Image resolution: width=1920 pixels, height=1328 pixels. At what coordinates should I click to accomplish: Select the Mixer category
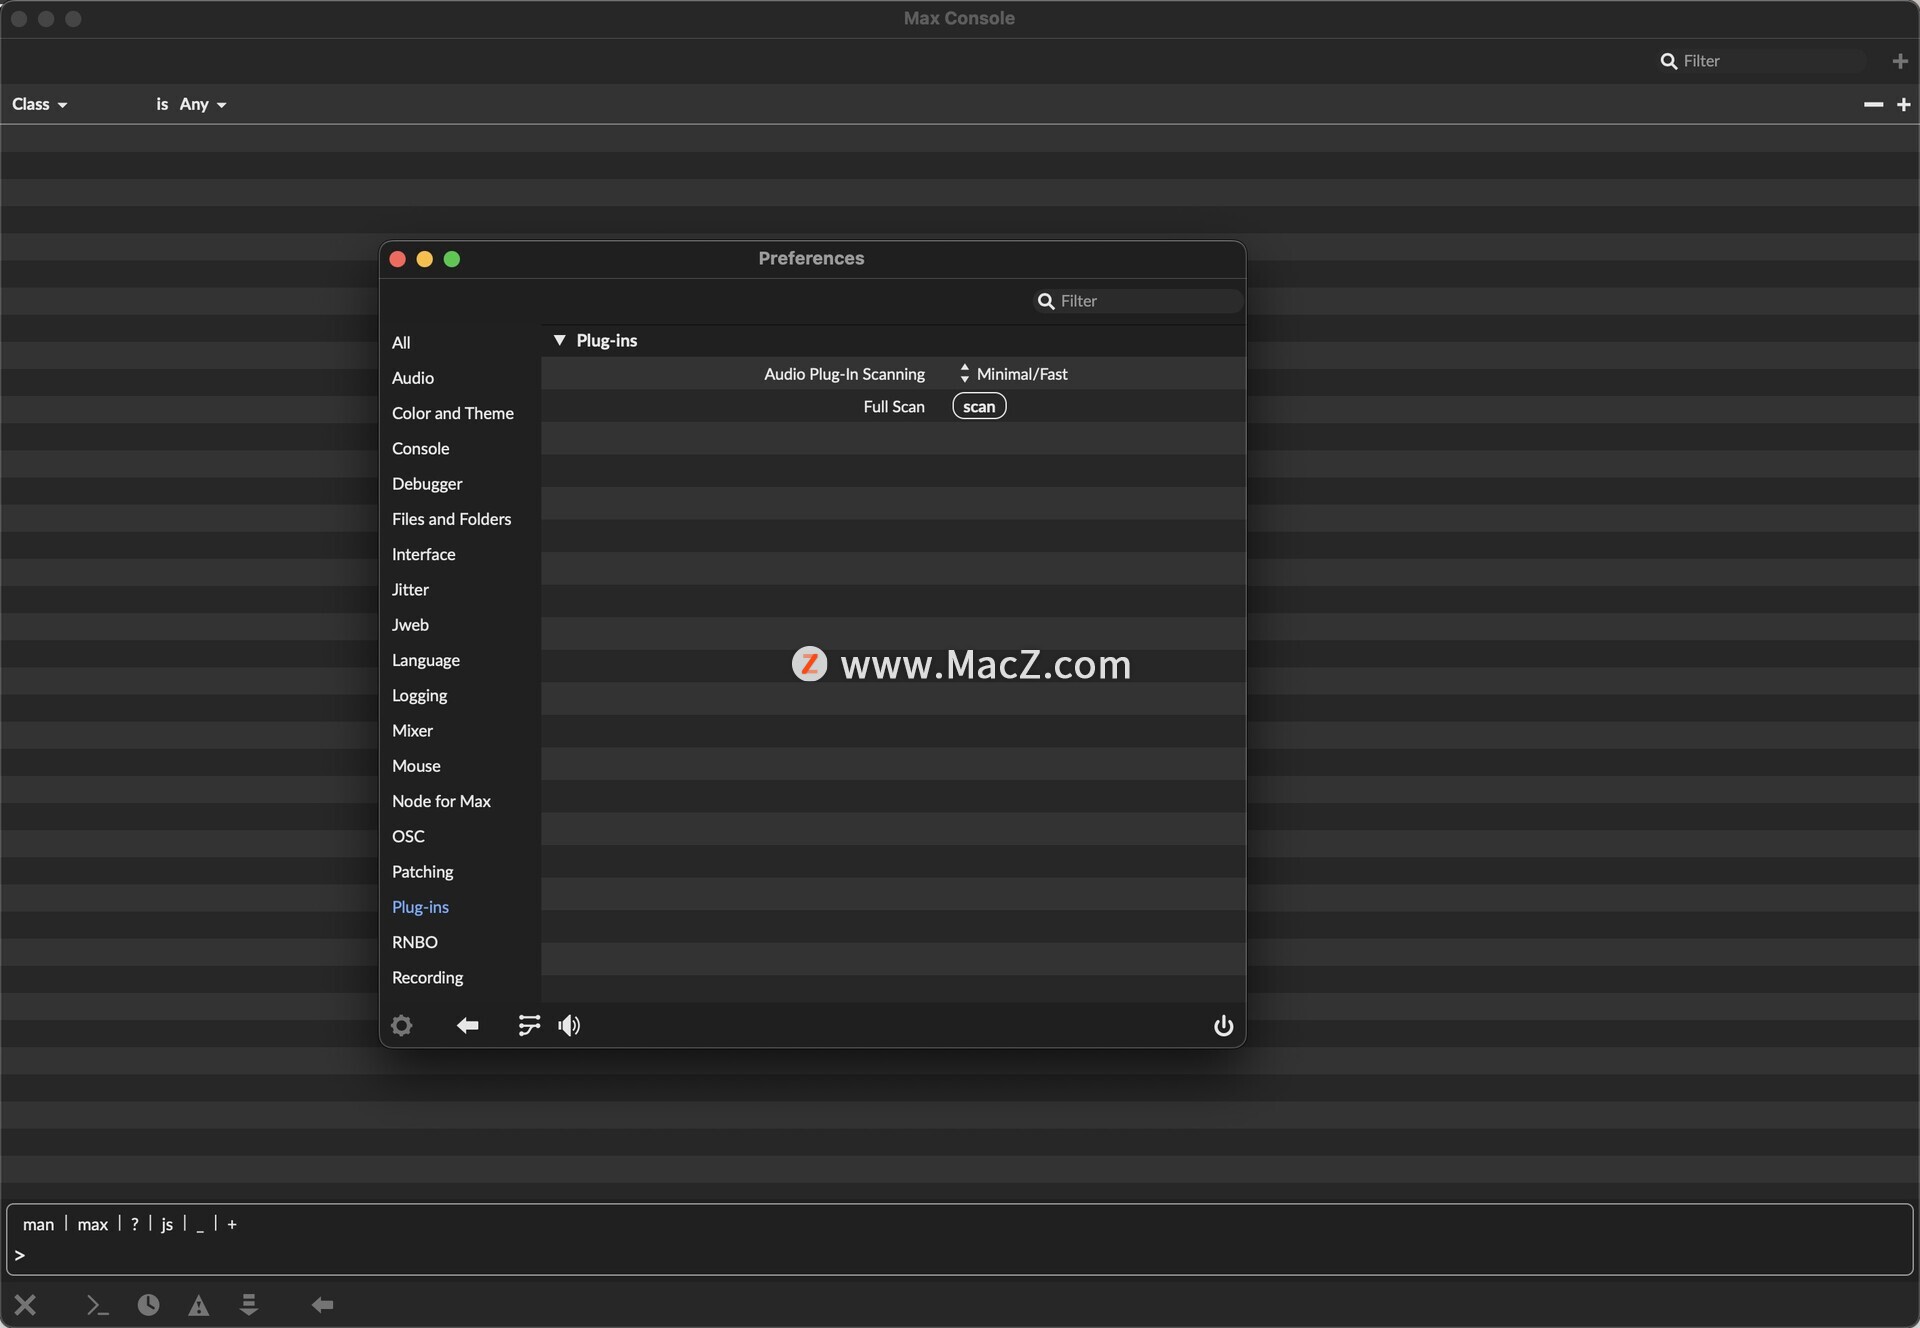tap(412, 731)
